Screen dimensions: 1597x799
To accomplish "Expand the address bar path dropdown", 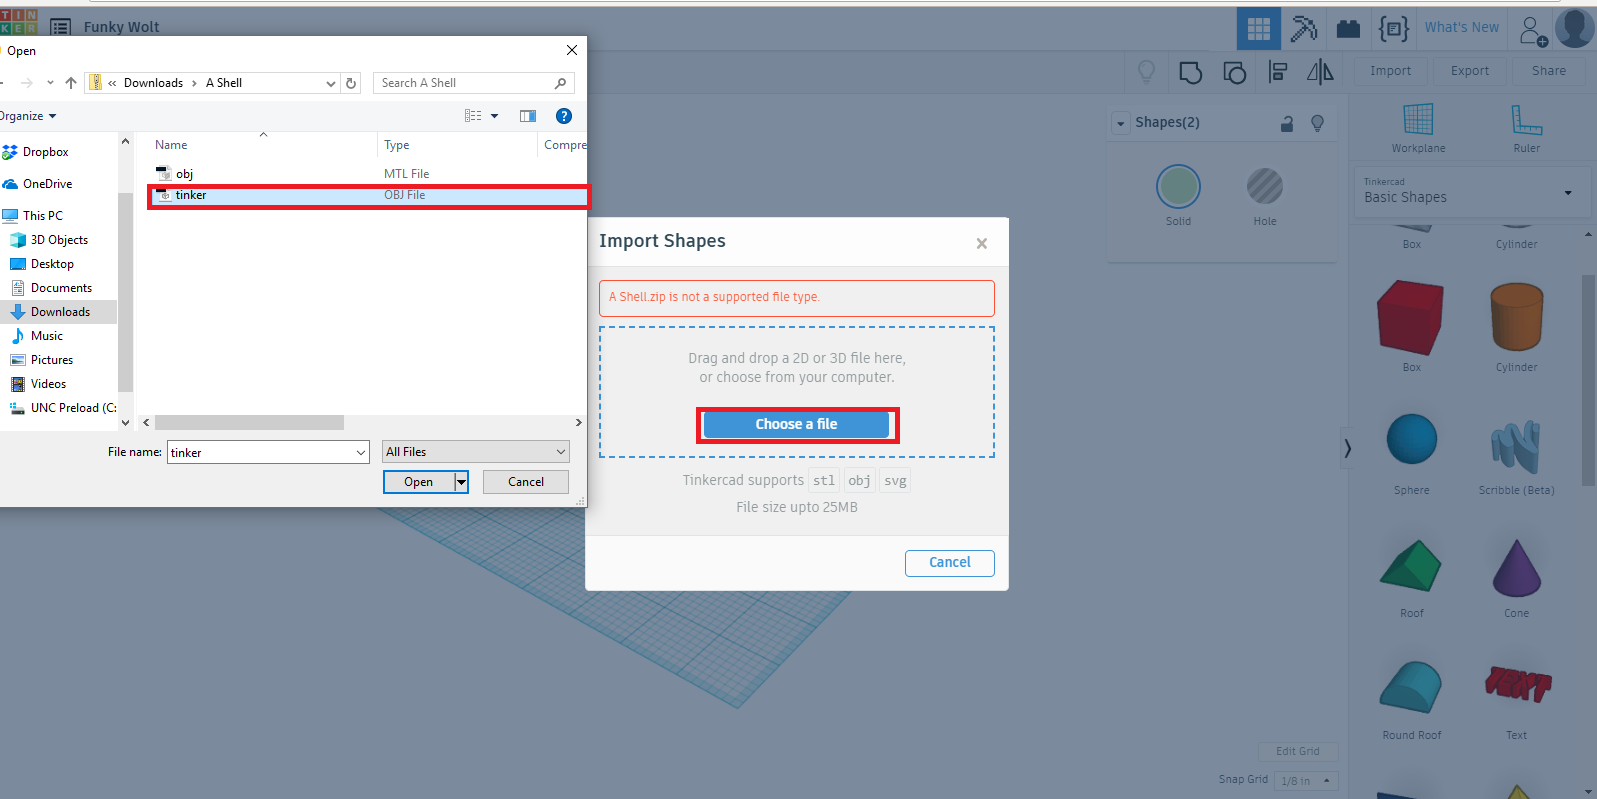I will pos(331,83).
